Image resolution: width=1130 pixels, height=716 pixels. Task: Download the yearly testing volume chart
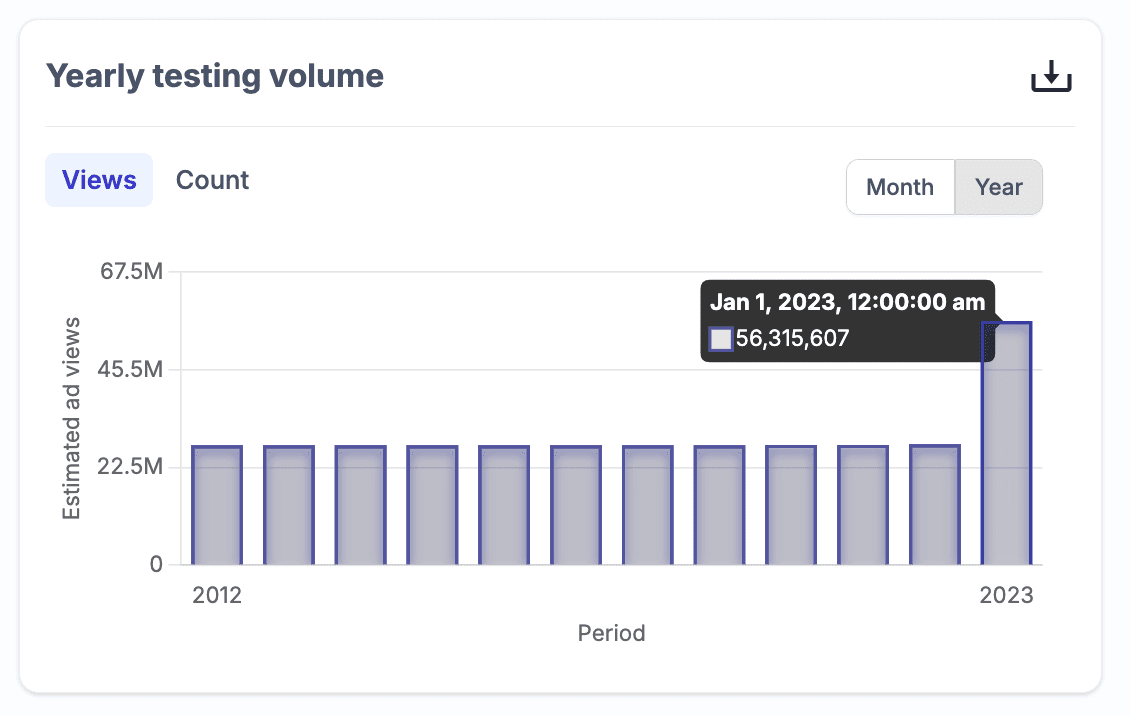pos(1051,77)
